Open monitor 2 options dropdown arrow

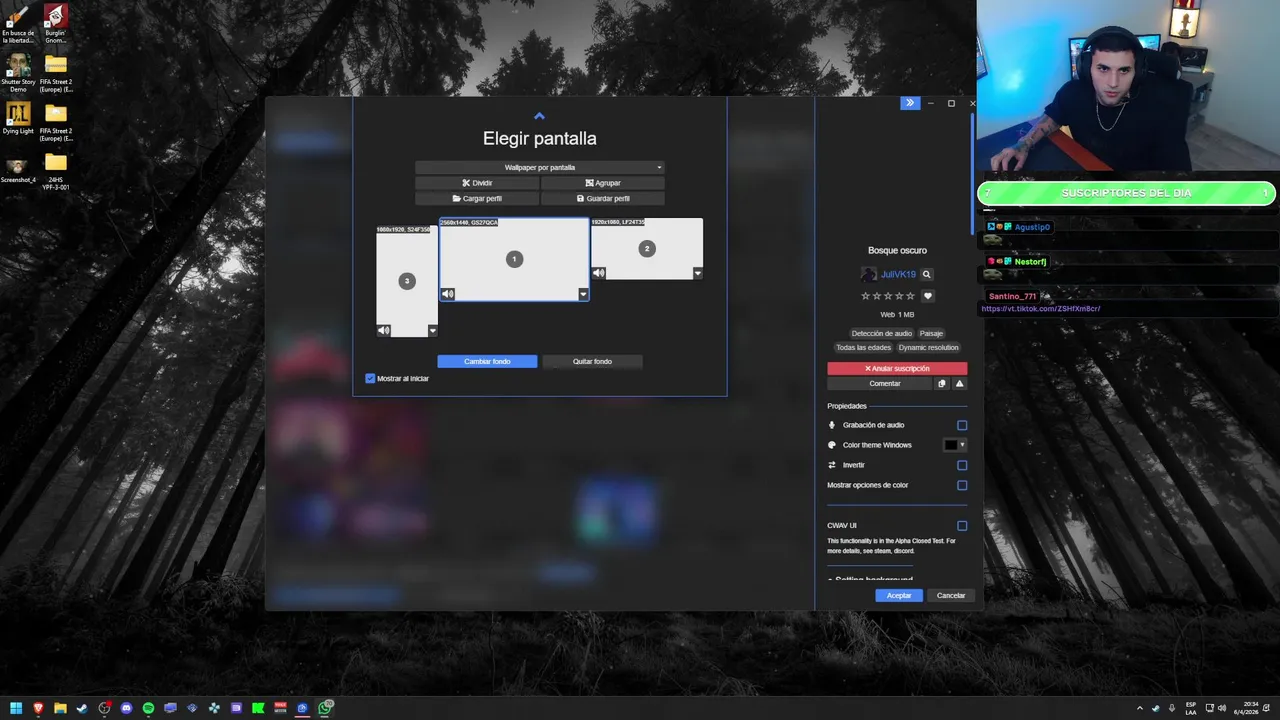point(697,273)
